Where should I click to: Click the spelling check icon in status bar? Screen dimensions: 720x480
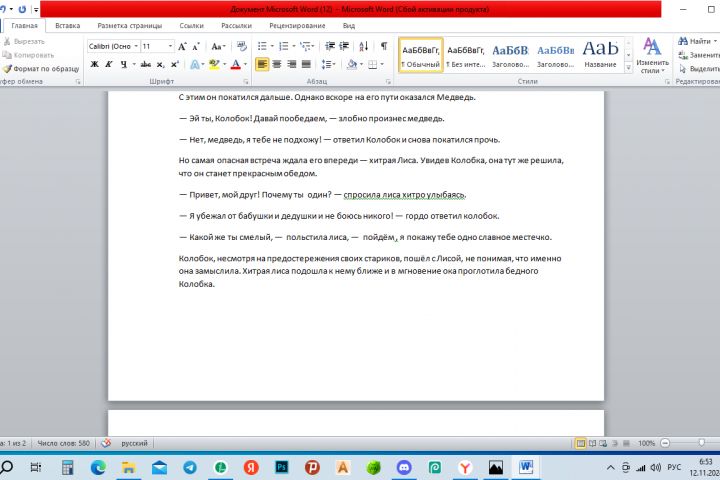click(106, 443)
